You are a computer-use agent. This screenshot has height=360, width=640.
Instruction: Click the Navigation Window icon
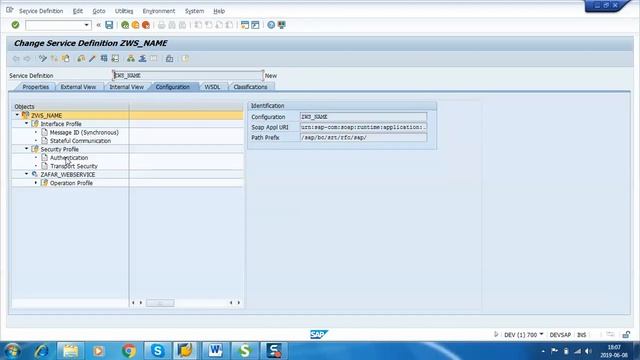click(116, 59)
